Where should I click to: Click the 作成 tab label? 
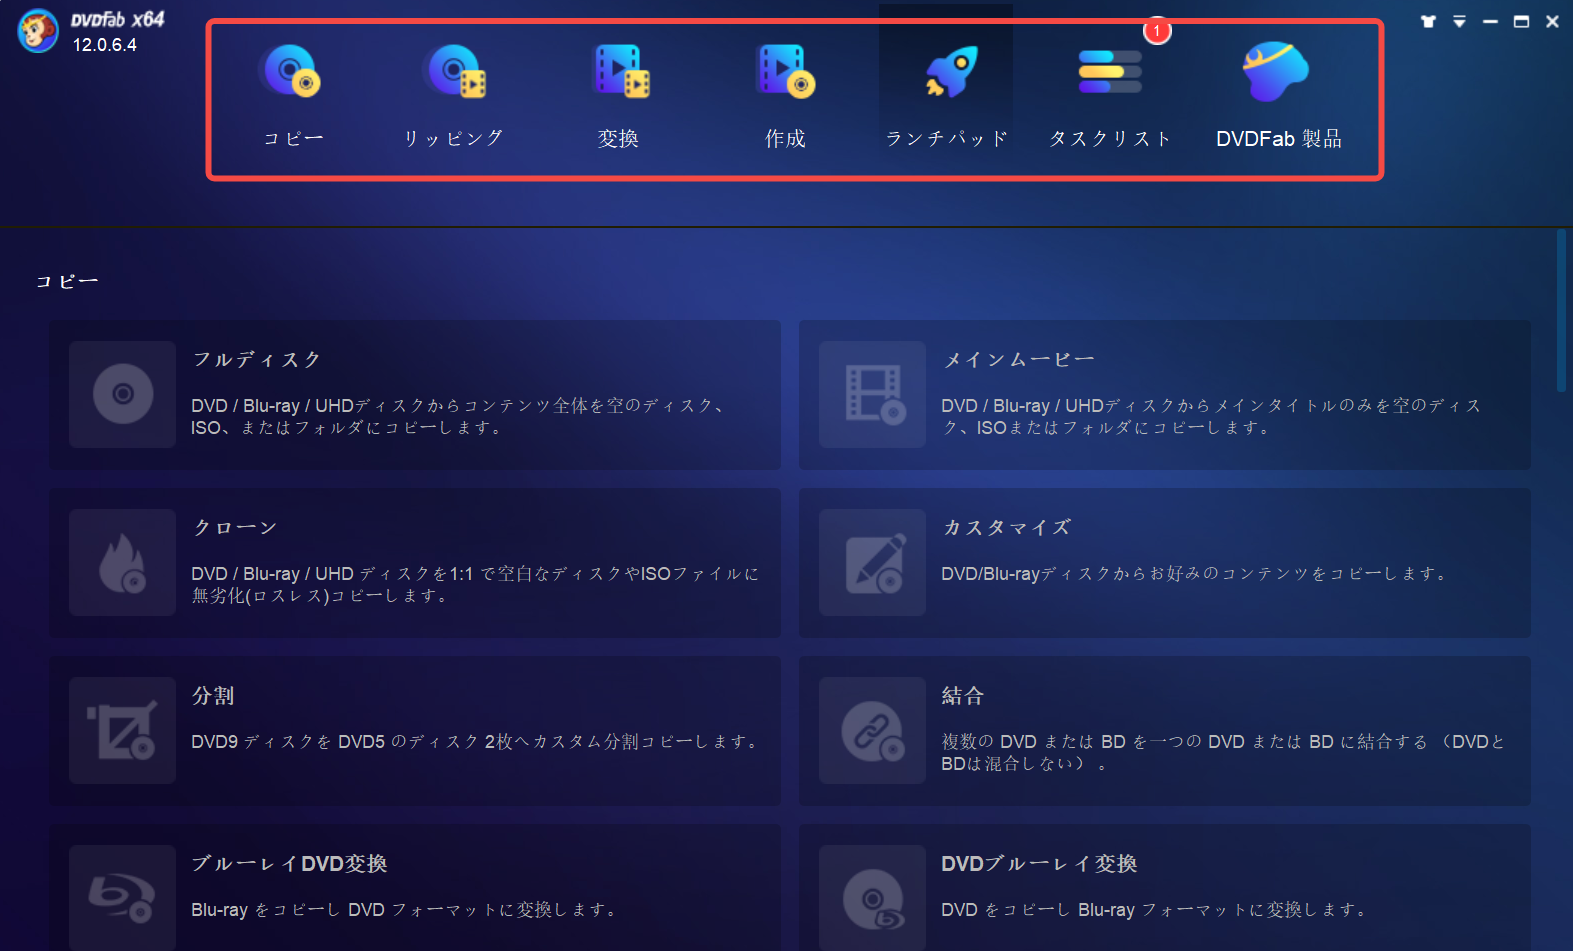pos(785,138)
